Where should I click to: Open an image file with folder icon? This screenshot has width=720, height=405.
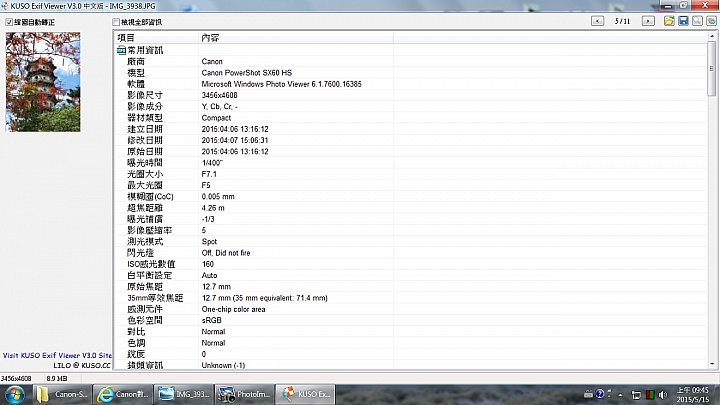pos(669,21)
